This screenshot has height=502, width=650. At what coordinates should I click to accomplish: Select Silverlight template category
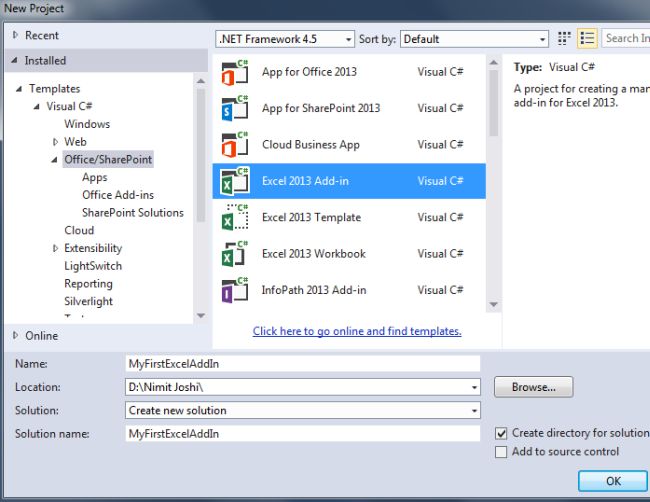tap(88, 301)
